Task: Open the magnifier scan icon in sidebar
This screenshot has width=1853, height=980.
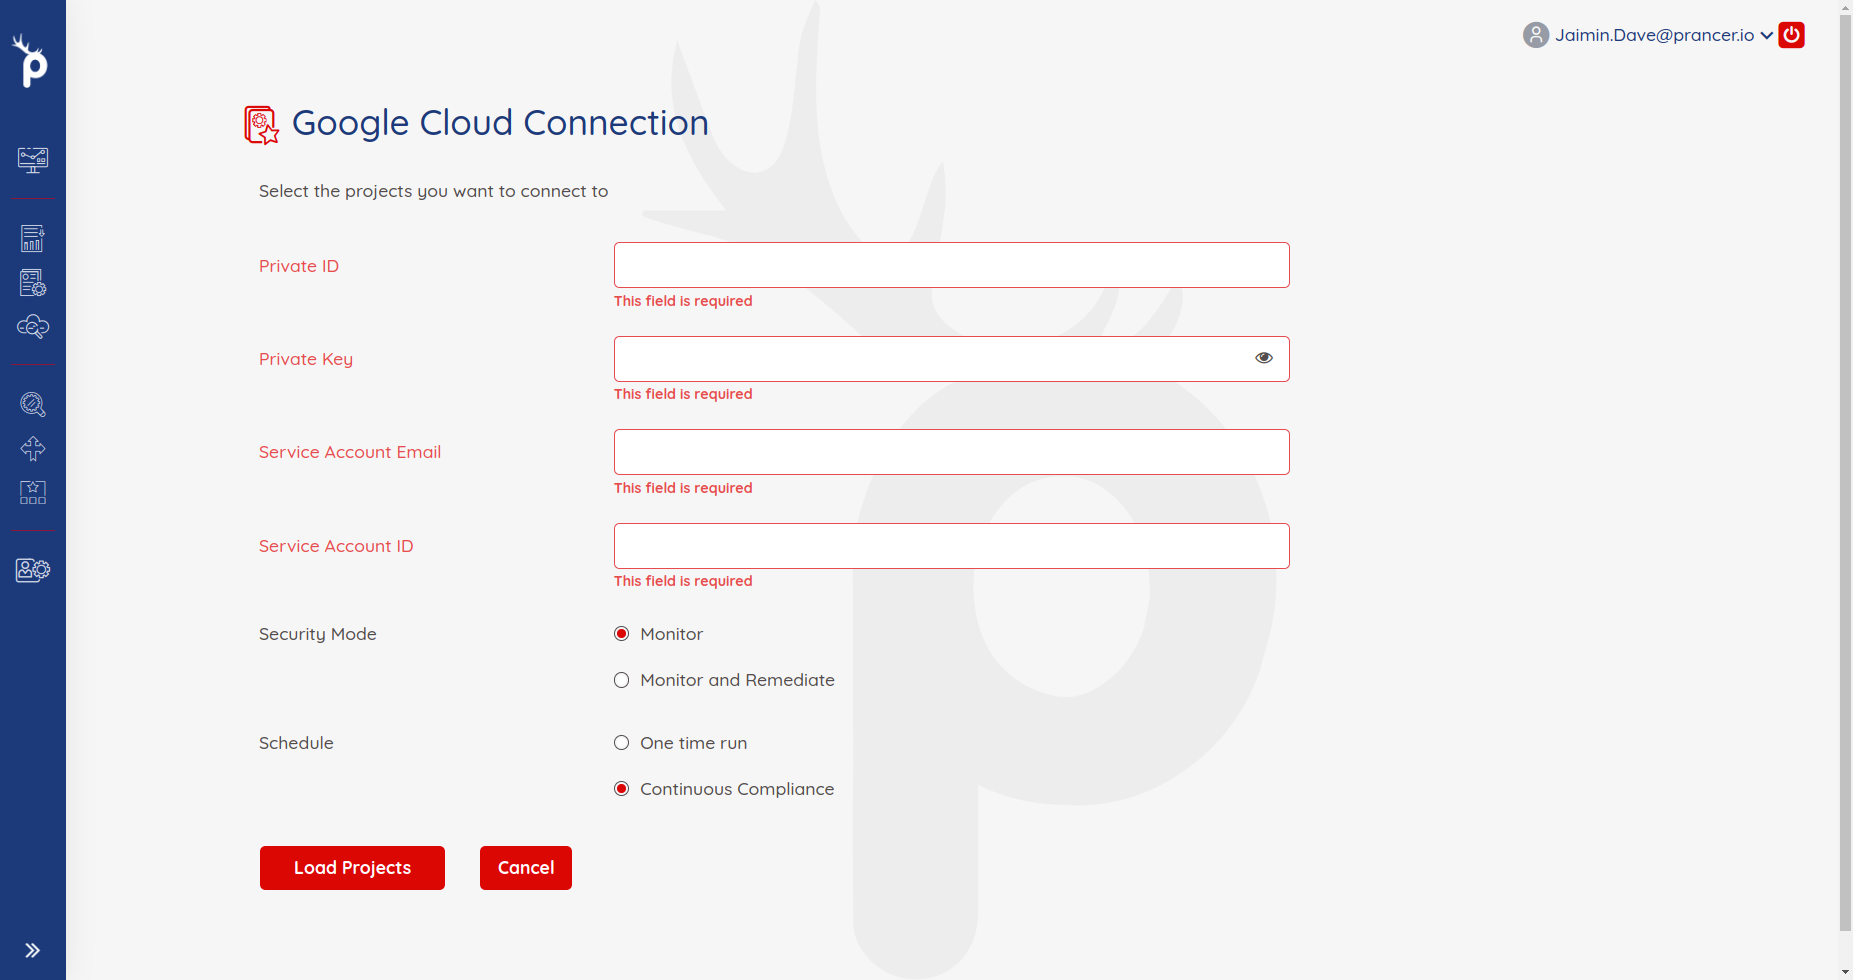Action: (33, 404)
